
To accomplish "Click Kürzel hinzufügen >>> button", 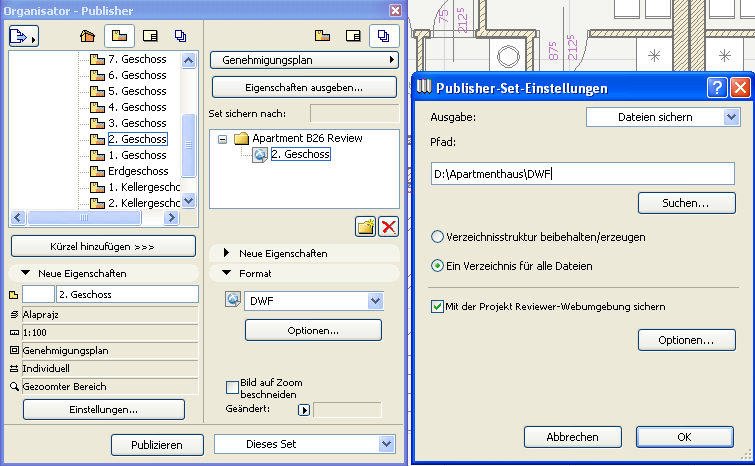I will [x=103, y=246].
